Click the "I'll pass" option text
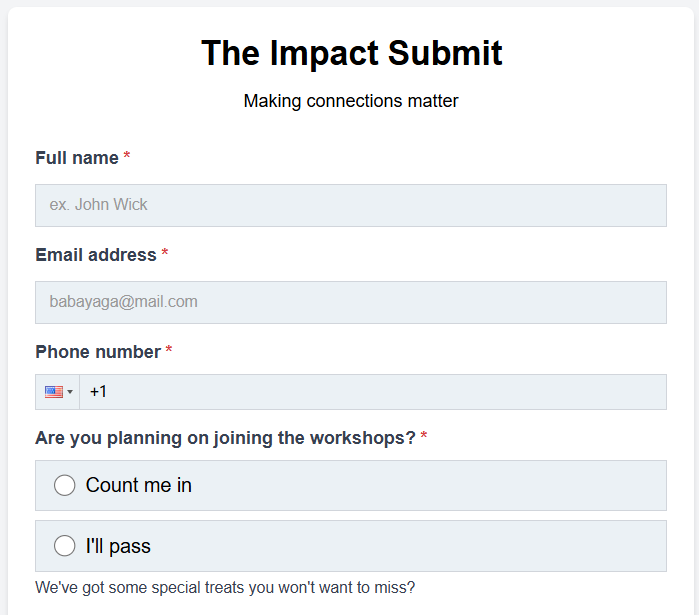This screenshot has width=699, height=615. coord(118,546)
